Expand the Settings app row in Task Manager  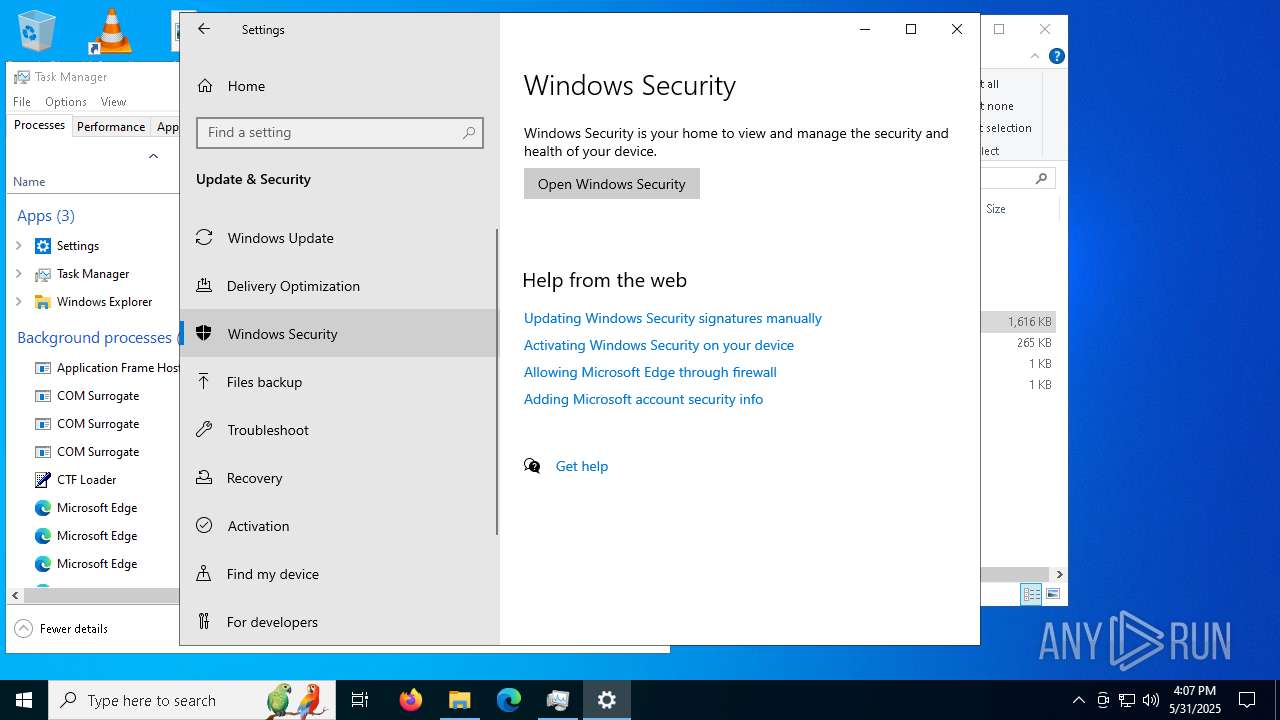pyautogui.click(x=18, y=246)
